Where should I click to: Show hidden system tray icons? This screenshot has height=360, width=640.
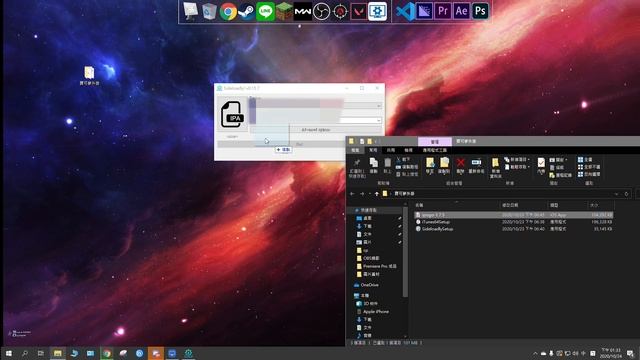coord(535,353)
